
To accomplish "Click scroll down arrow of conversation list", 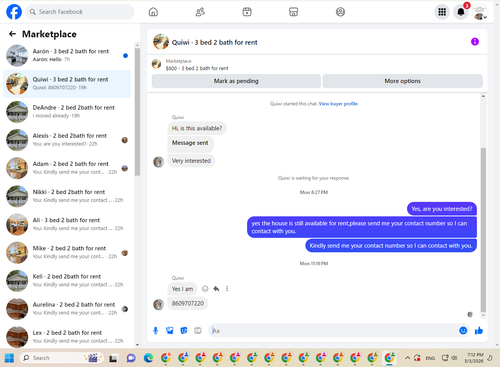I will point(137,345).
